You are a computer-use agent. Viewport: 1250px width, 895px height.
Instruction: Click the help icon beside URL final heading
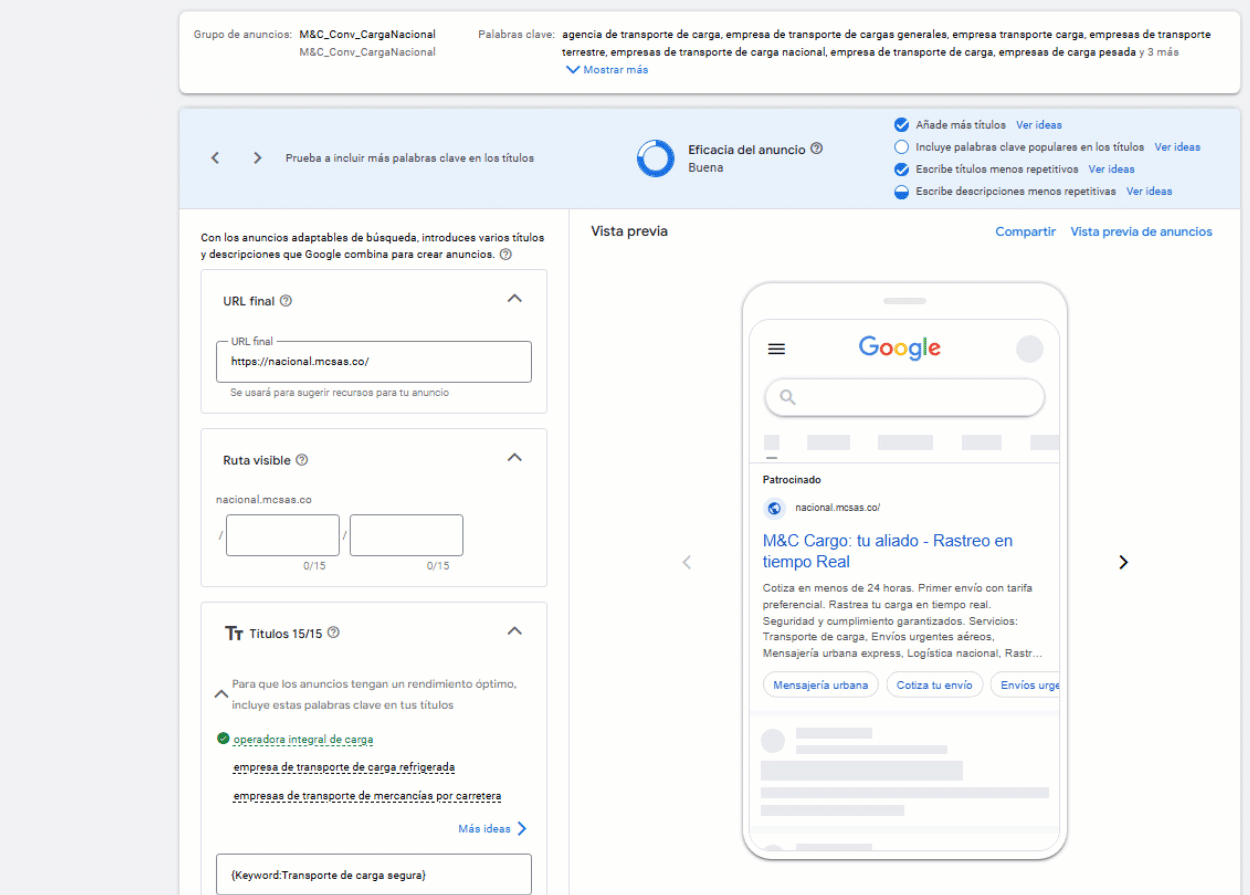coord(286,301)
